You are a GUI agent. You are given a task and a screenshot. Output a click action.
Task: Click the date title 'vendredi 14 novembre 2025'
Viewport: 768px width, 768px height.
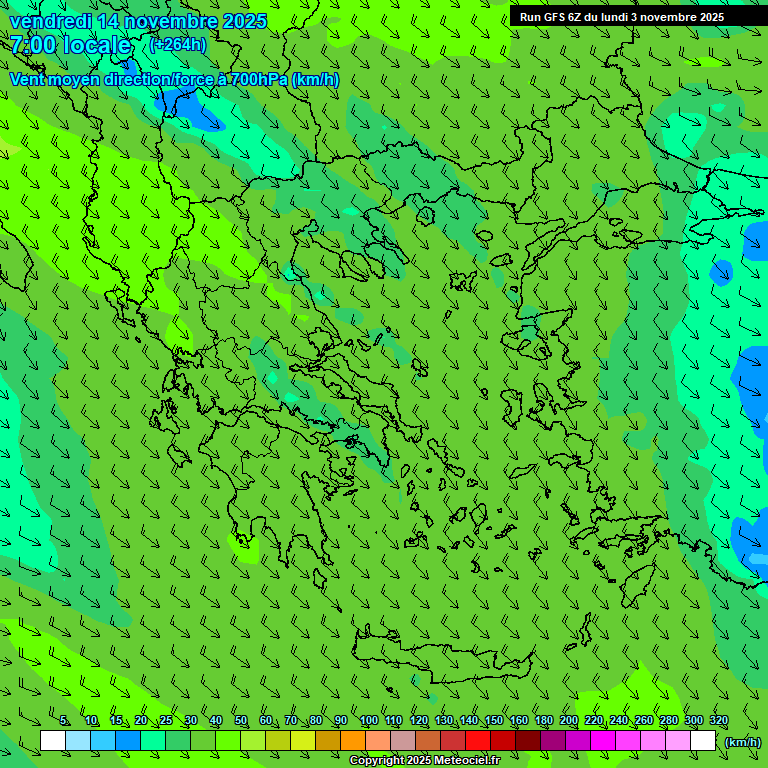138,21
